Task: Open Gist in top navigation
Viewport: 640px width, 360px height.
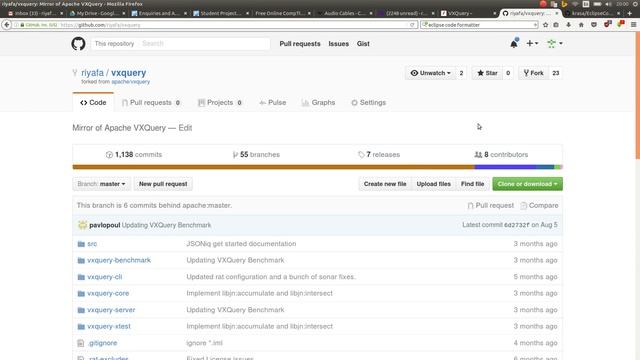Action: [x=363, y=44]
